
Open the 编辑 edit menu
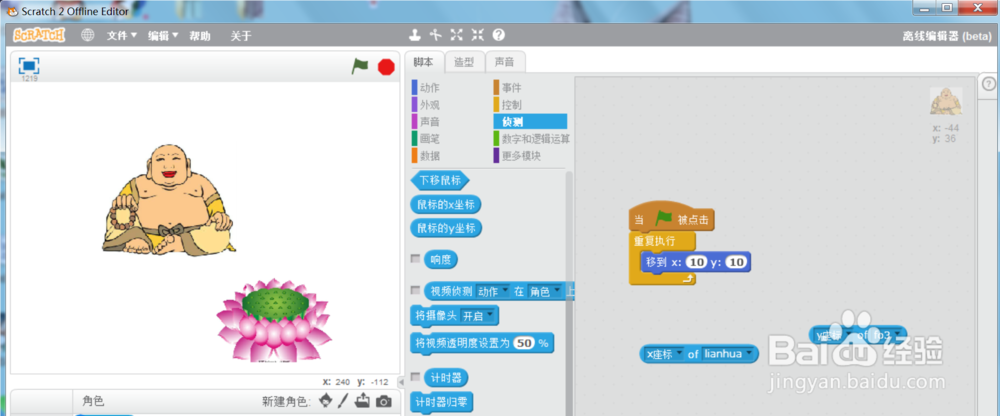pyautogui.click(x=163, y=36)
